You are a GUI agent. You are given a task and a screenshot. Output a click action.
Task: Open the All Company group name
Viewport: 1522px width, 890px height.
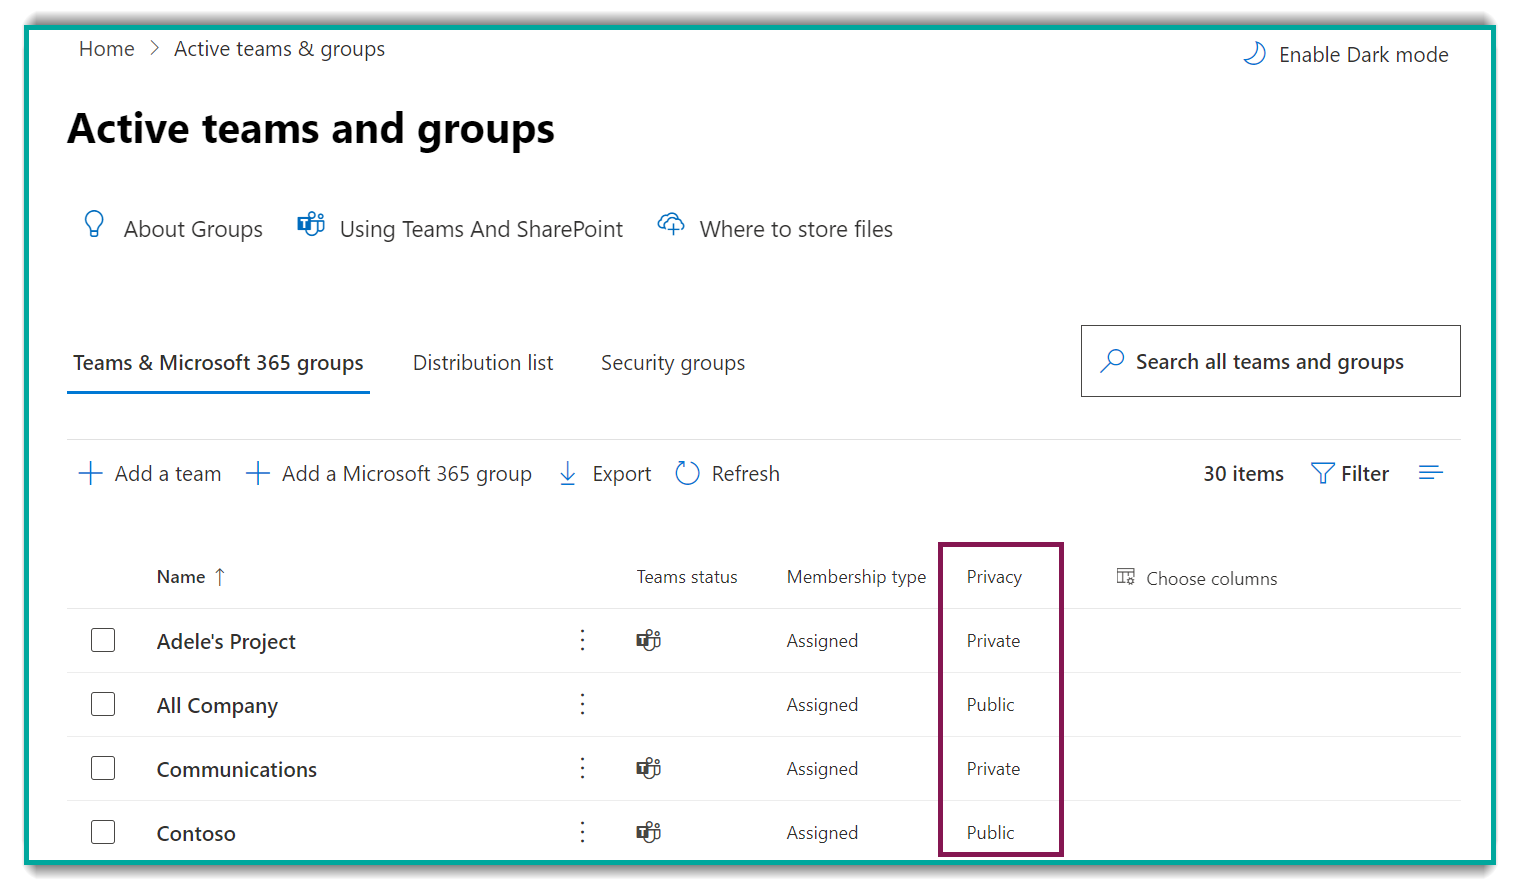(217, 705)
